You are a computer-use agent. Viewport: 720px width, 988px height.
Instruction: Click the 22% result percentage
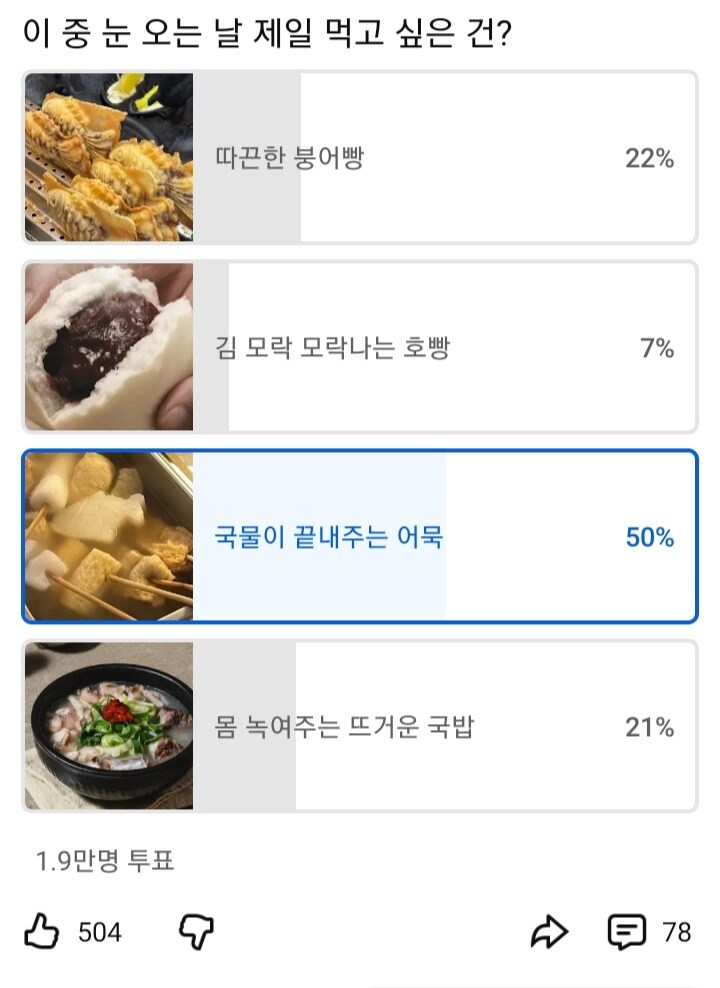pos(649,158)
